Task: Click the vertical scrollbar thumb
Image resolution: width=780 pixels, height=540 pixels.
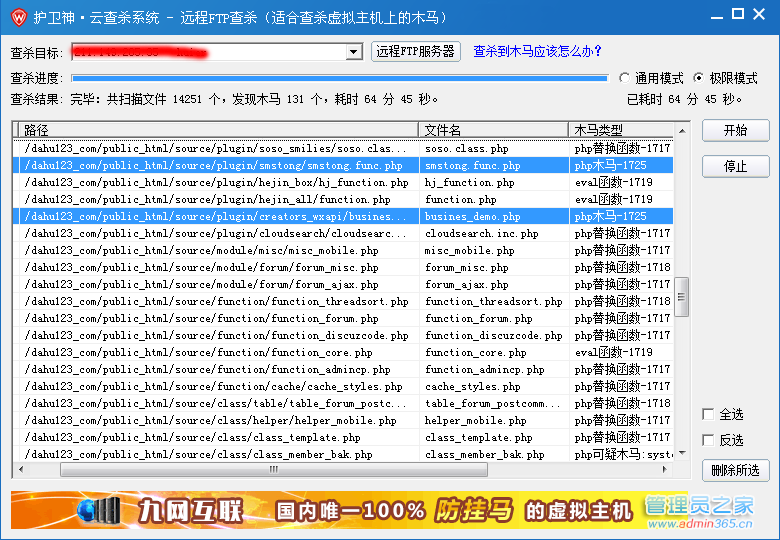Action: click(x=682, y=297)
